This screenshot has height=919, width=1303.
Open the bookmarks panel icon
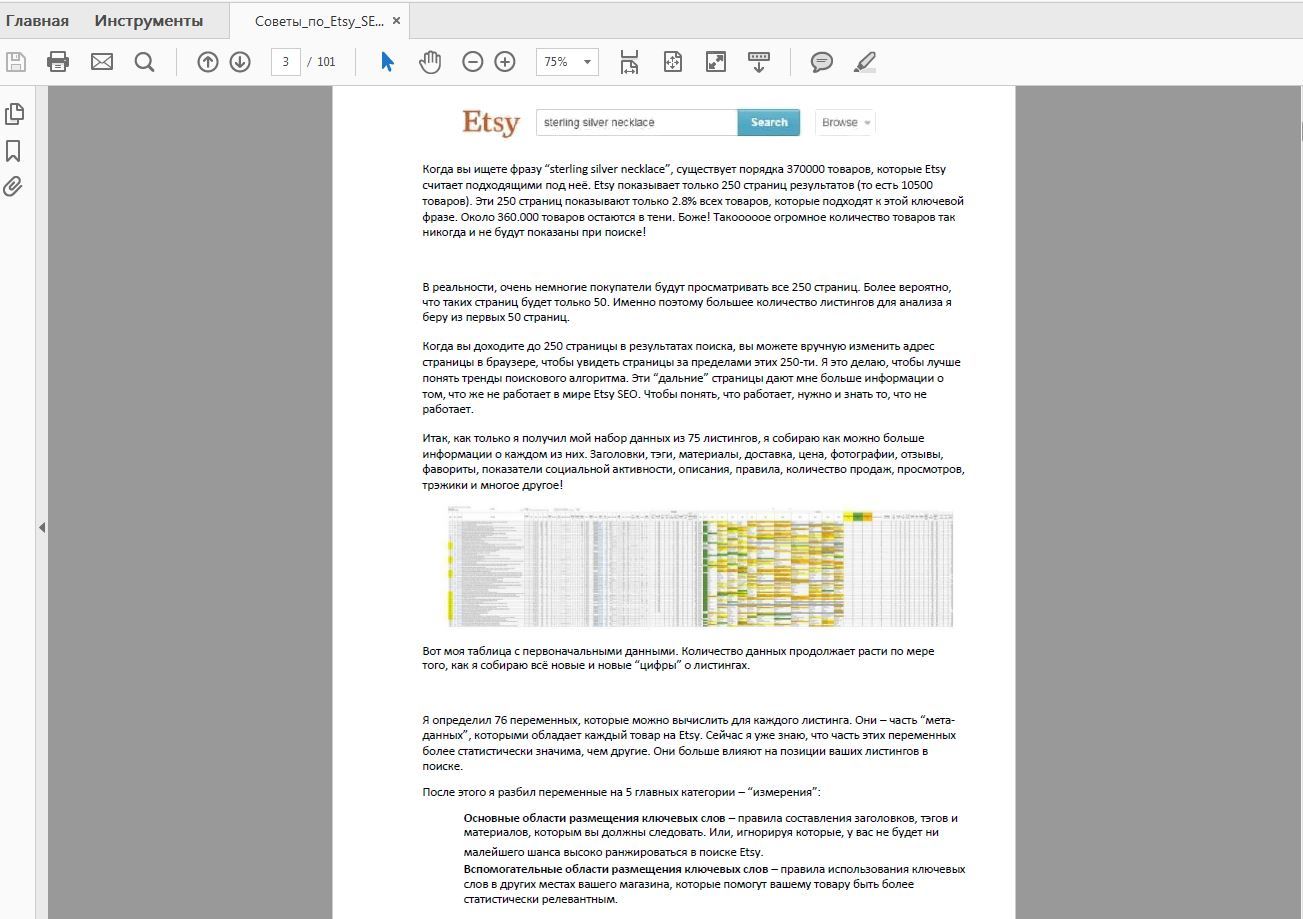[13, 150]
